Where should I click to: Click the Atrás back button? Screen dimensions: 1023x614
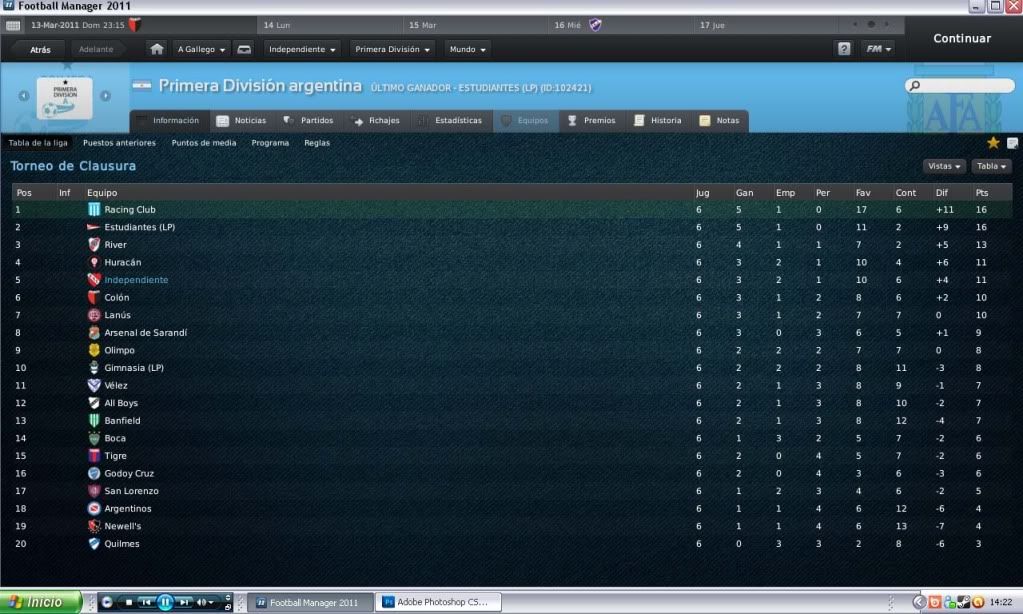coord(39,50)
